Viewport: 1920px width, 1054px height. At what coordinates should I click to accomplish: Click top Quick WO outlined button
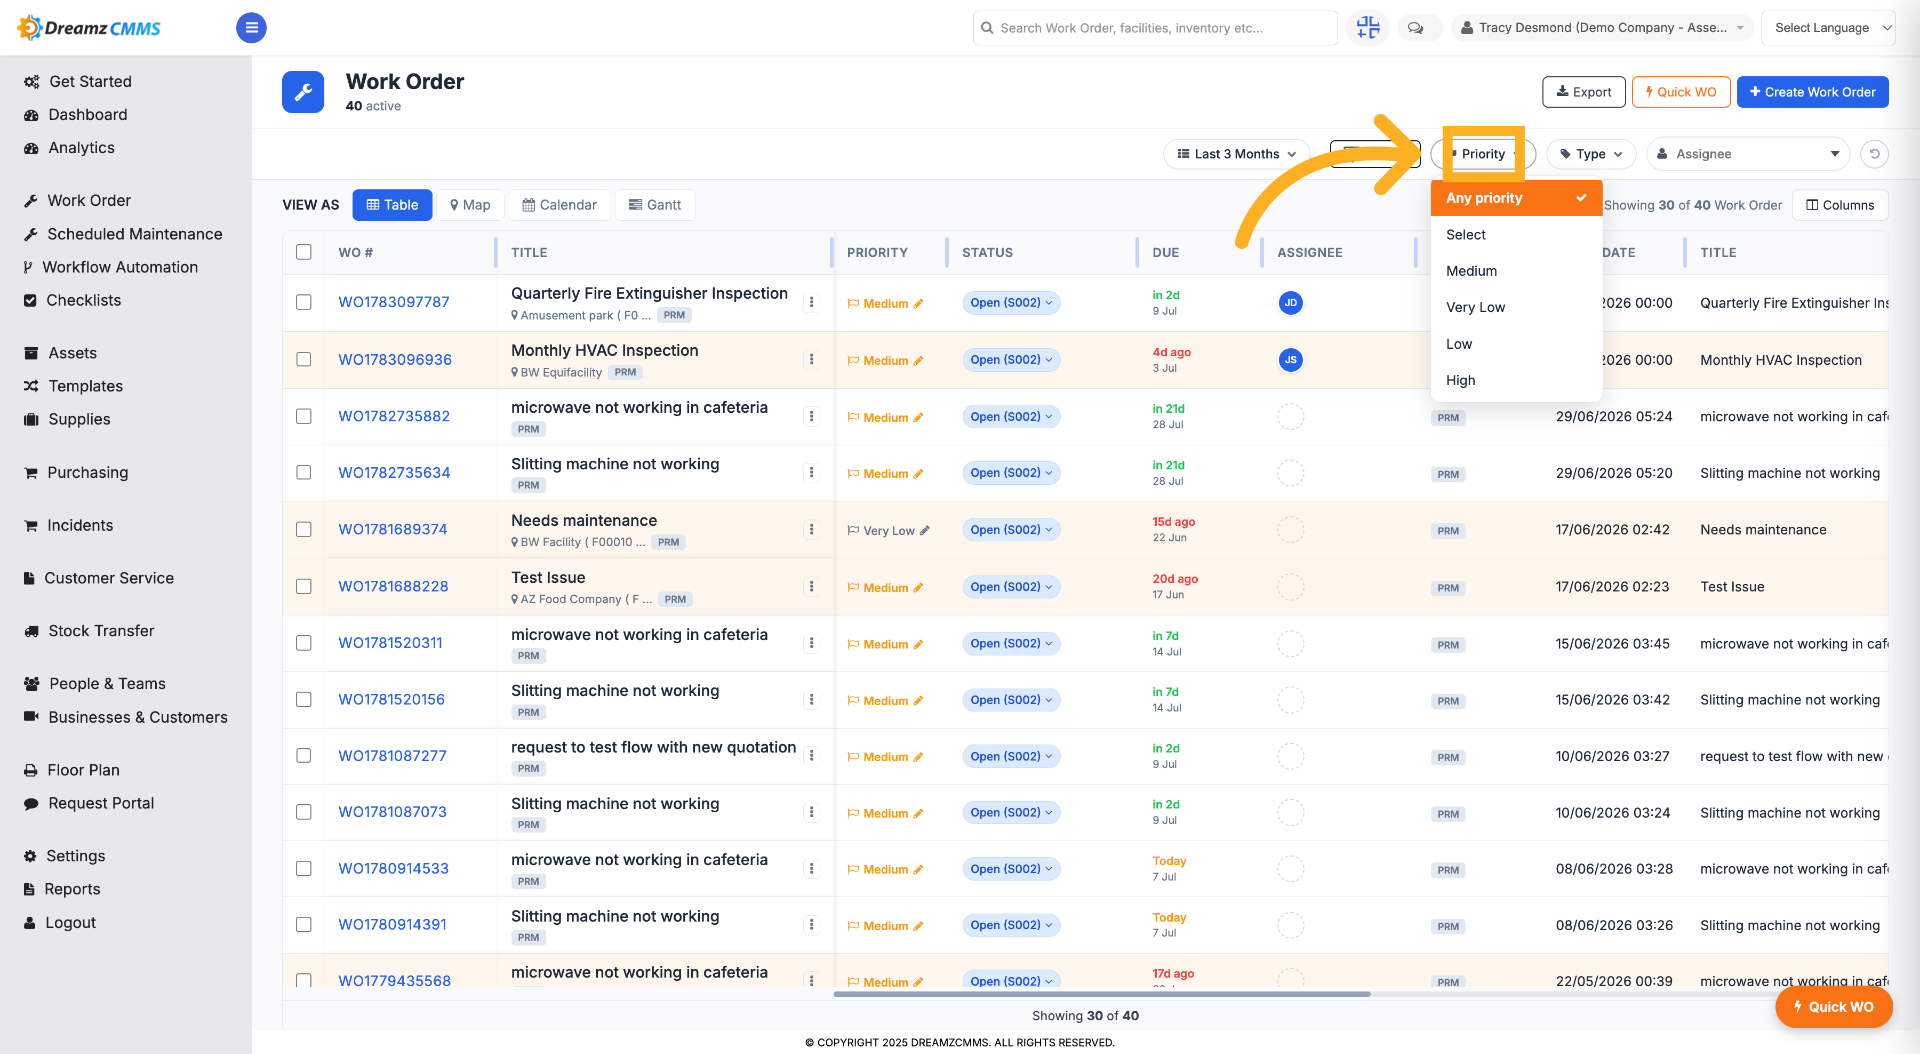[x=1680, y=92]
